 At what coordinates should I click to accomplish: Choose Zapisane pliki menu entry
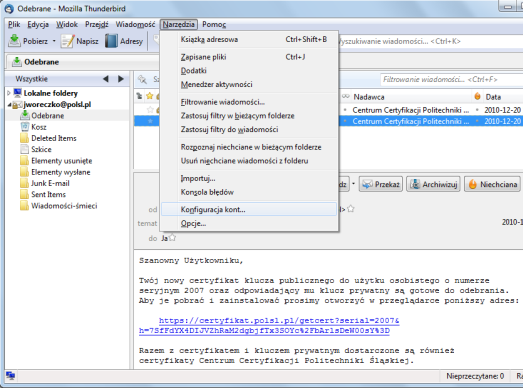[x=249, y=57]
